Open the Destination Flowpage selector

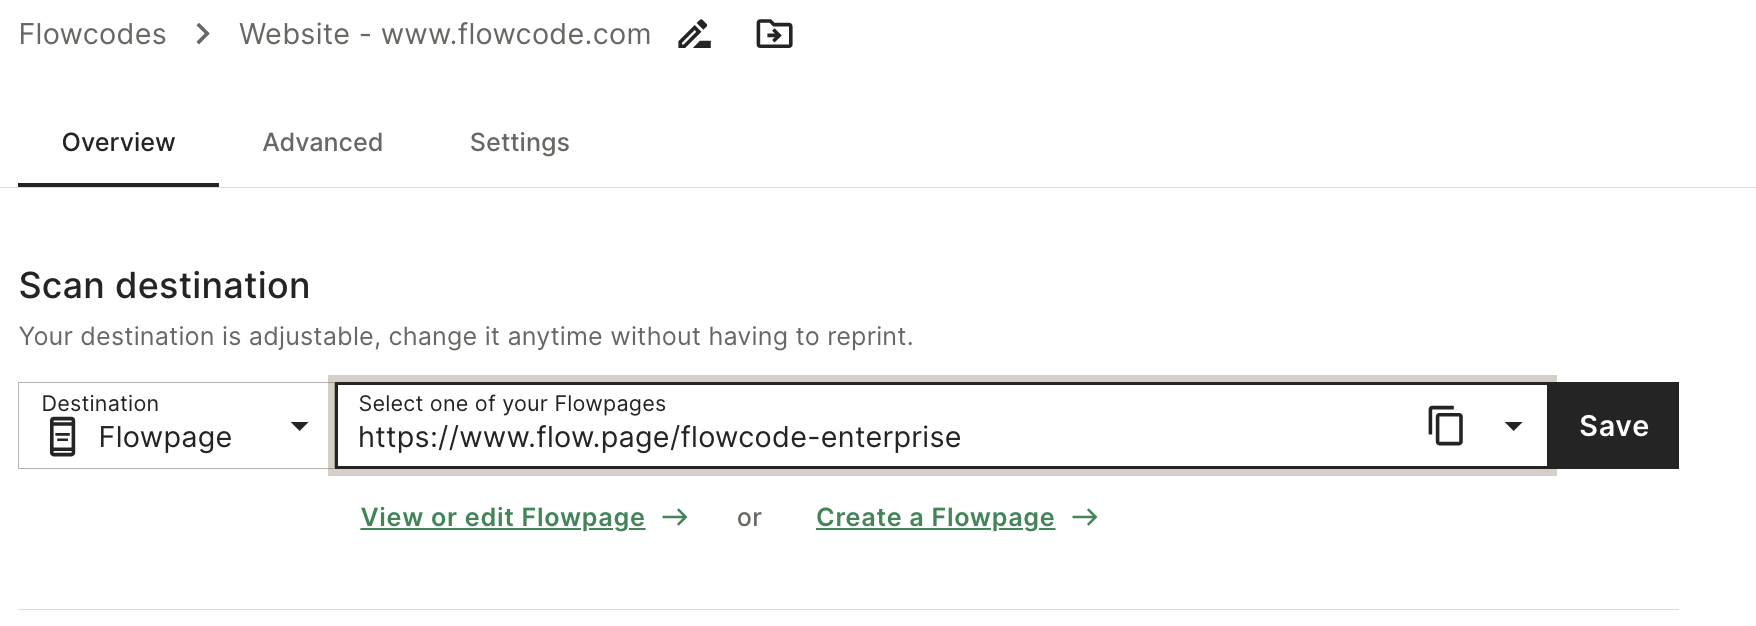coord(174,425)
